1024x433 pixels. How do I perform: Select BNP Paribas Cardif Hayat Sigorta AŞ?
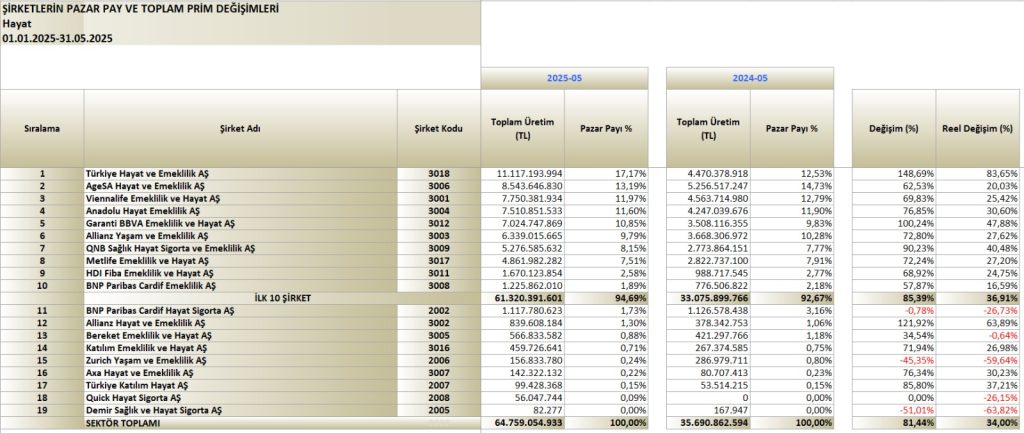[240, 311]
